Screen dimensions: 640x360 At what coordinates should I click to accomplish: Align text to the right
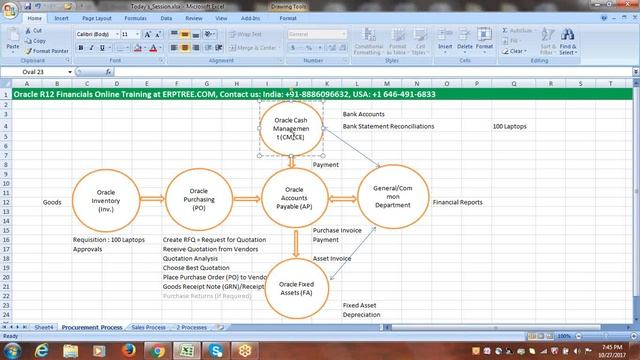point(196,48)
